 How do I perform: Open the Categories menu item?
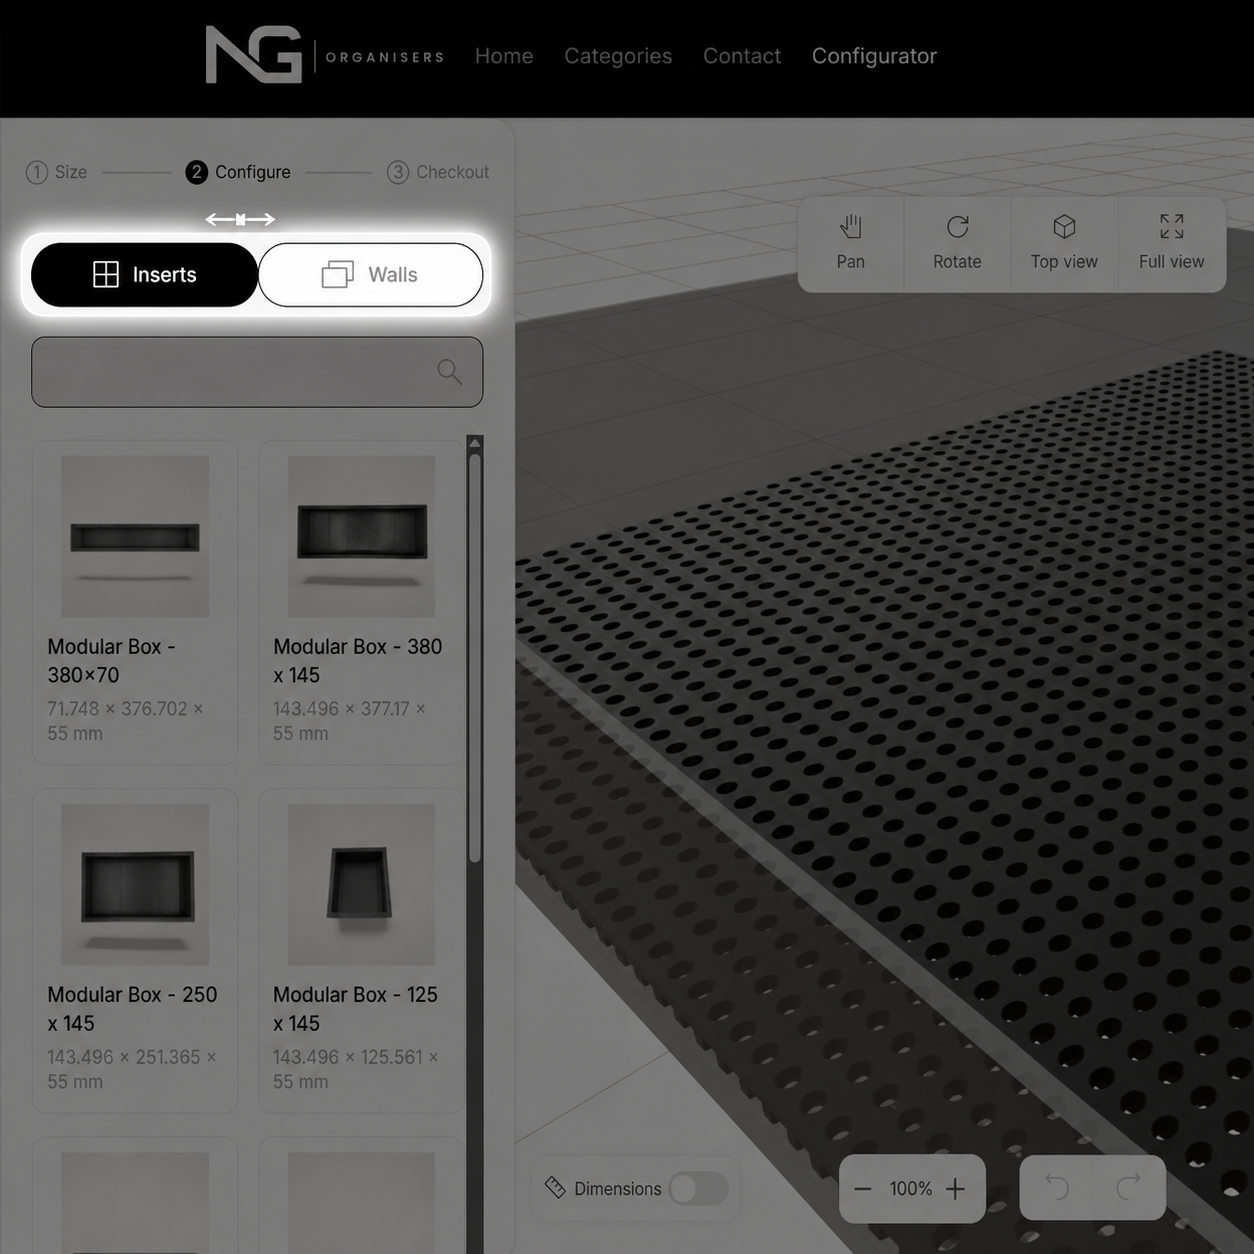pos(618,56)
